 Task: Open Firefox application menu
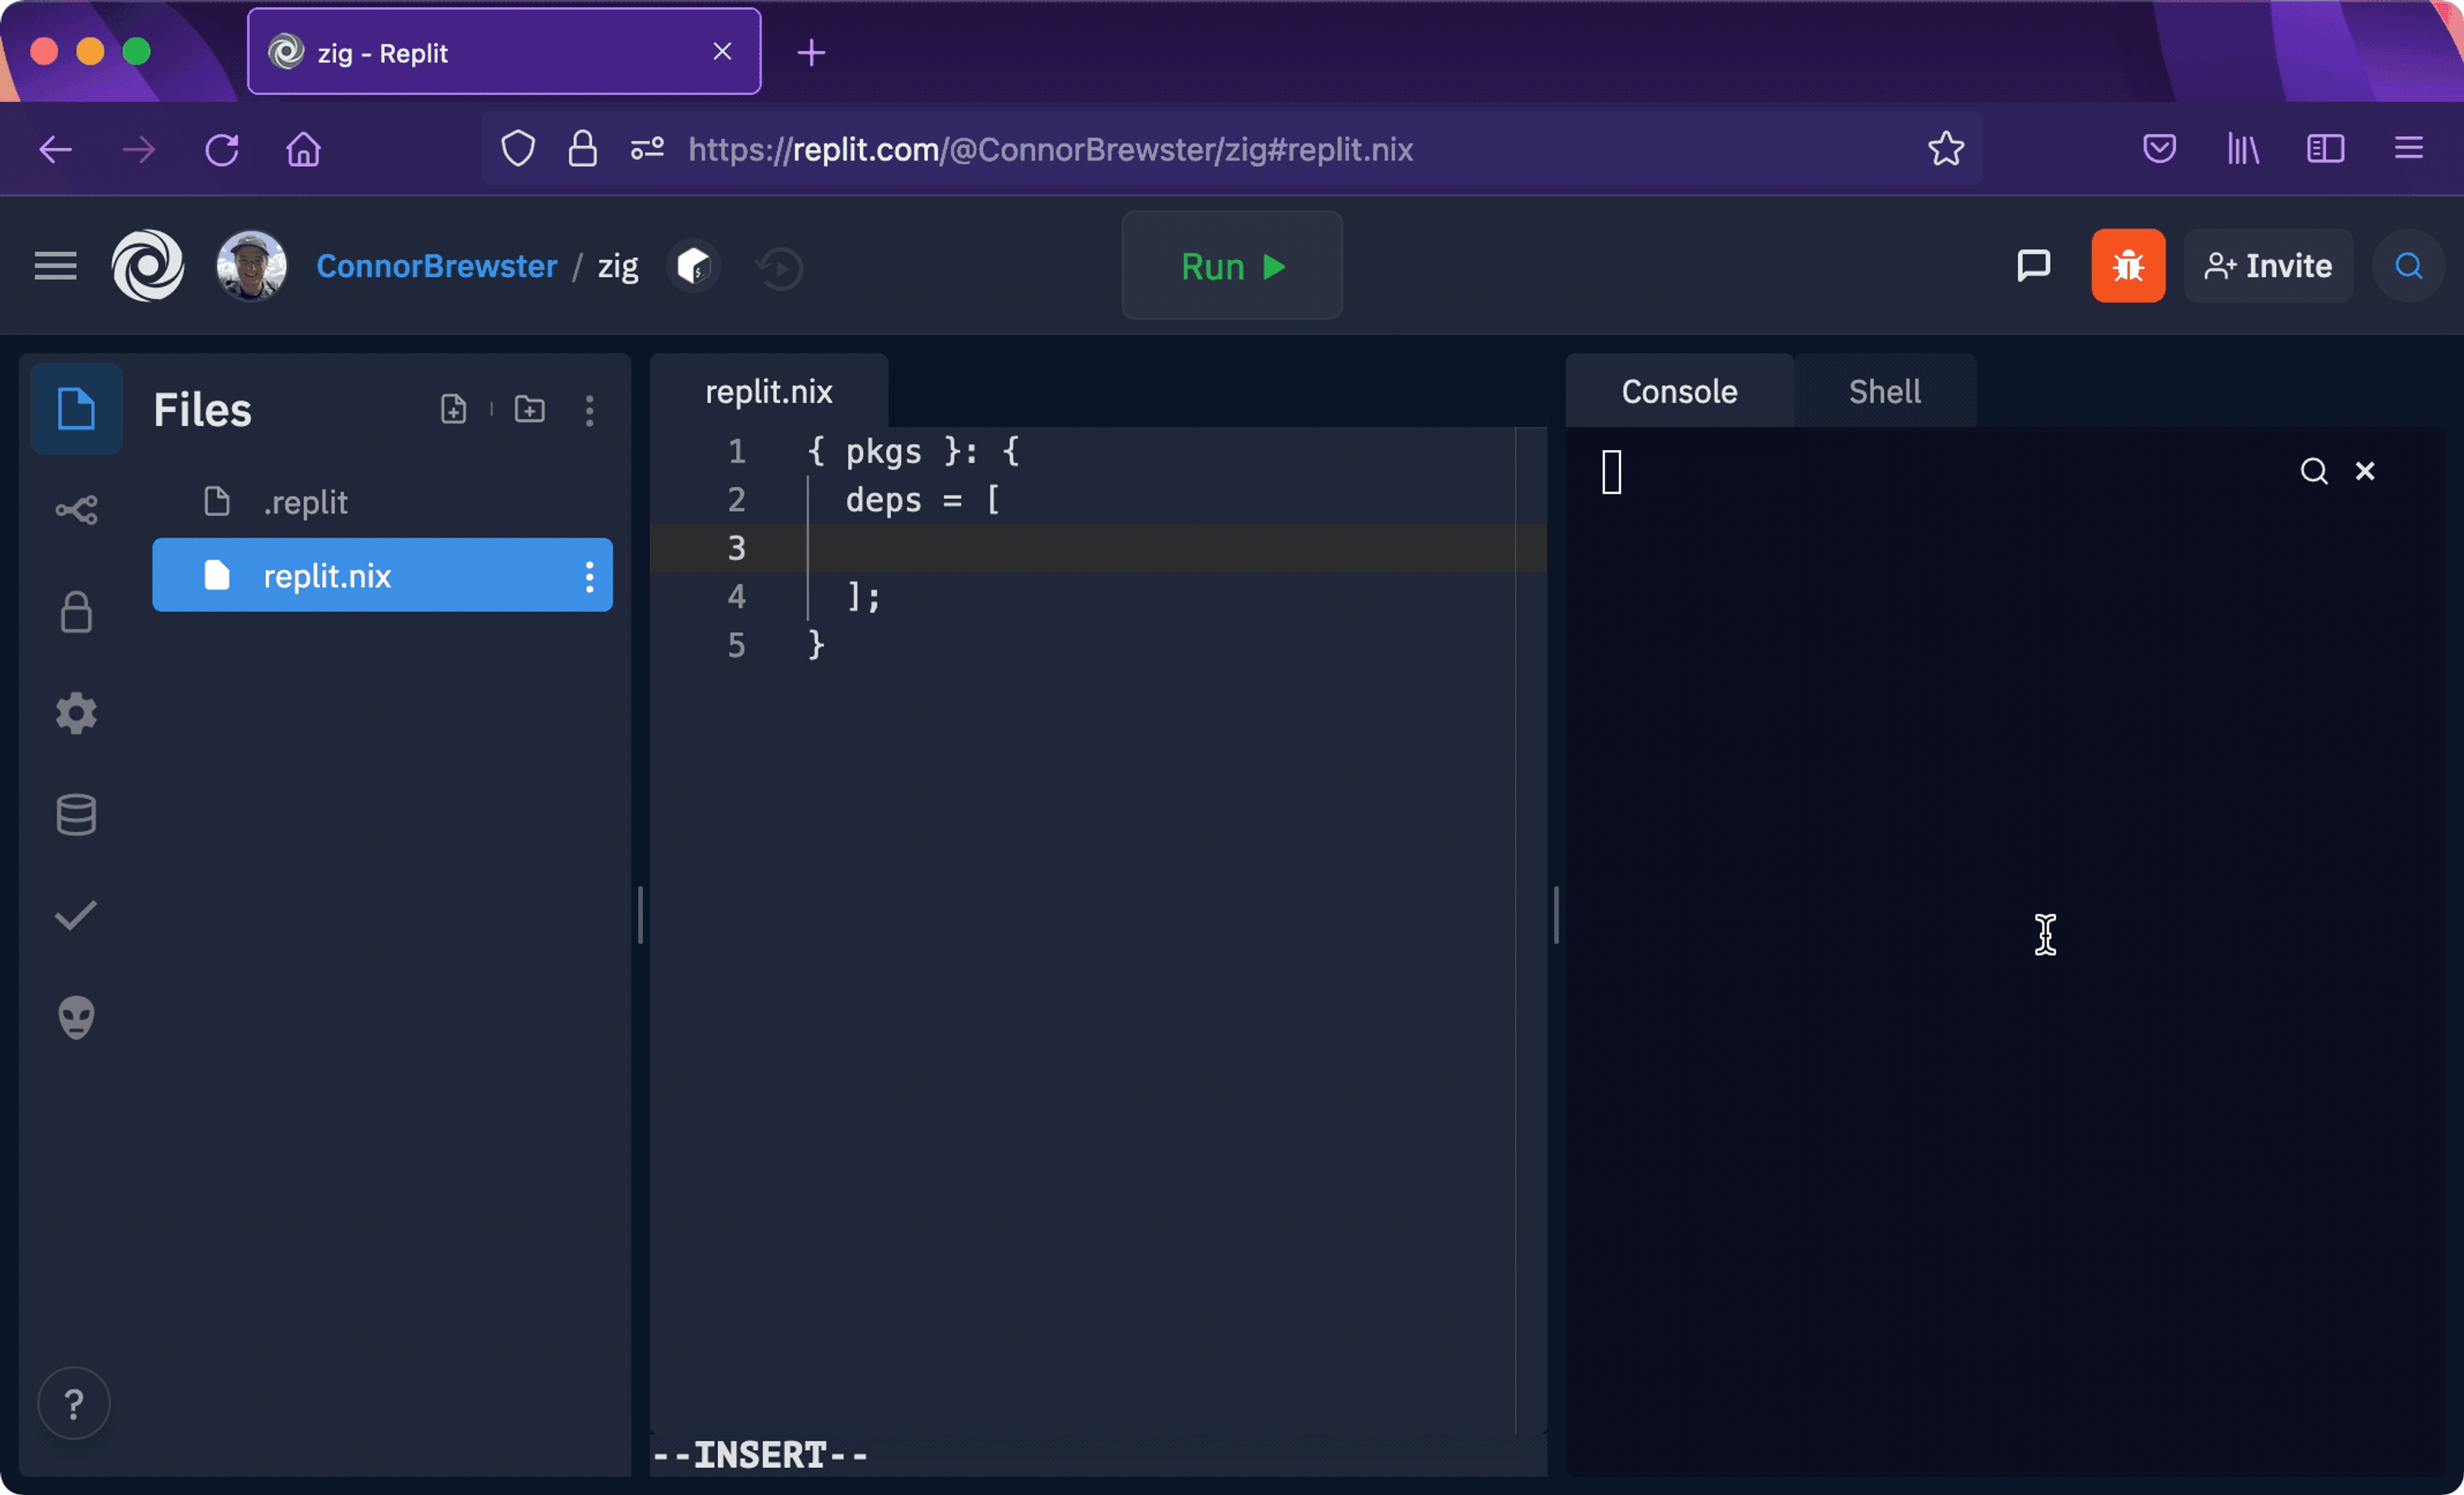(x=2408, y=149)
